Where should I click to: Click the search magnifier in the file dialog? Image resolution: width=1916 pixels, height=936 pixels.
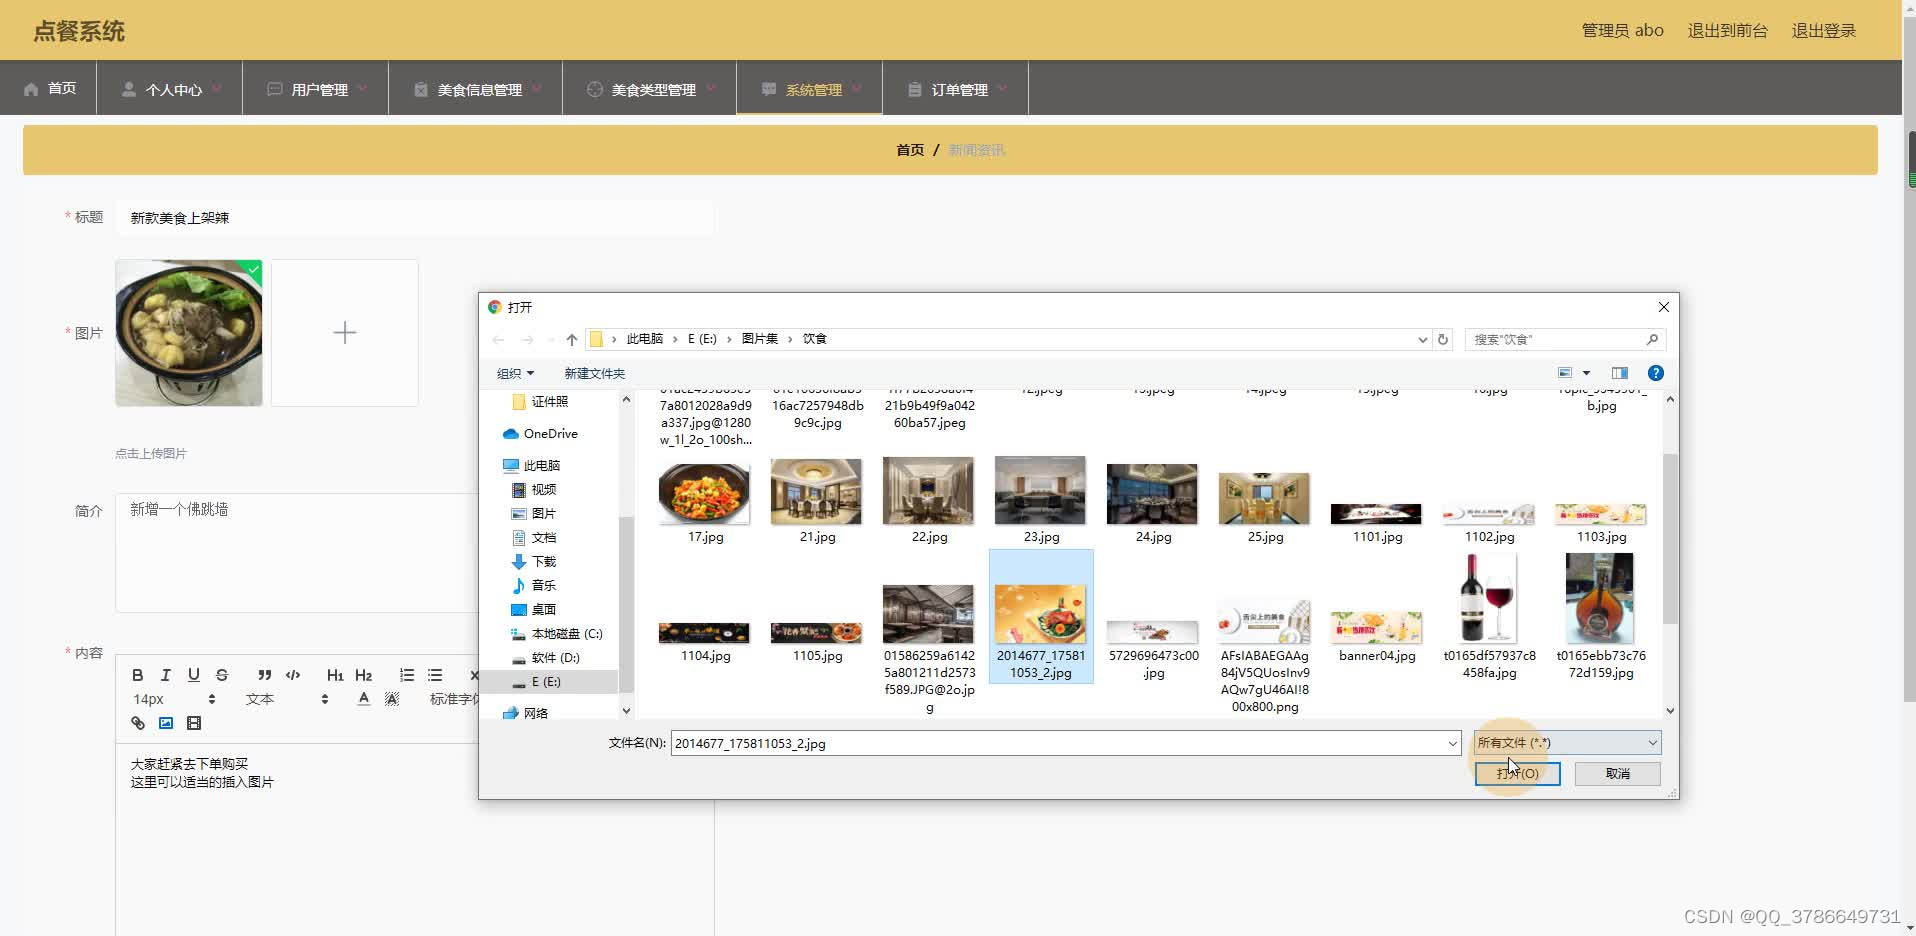tap(1652, 339)
